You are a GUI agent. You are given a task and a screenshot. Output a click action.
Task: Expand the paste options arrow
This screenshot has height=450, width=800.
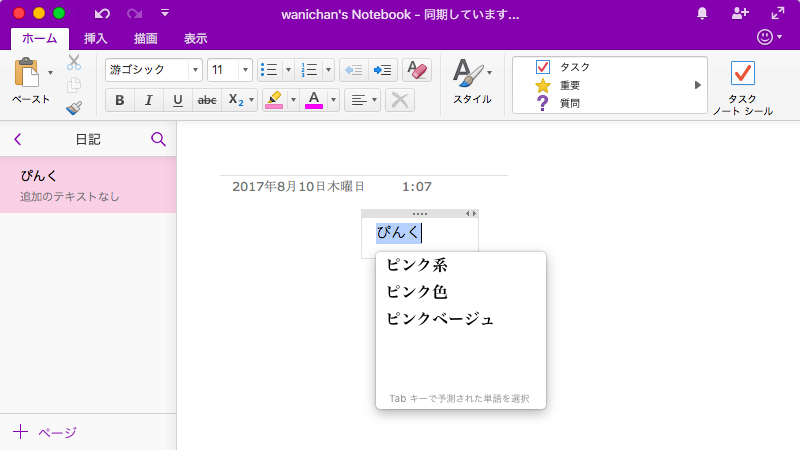click(x=50, y=73)
